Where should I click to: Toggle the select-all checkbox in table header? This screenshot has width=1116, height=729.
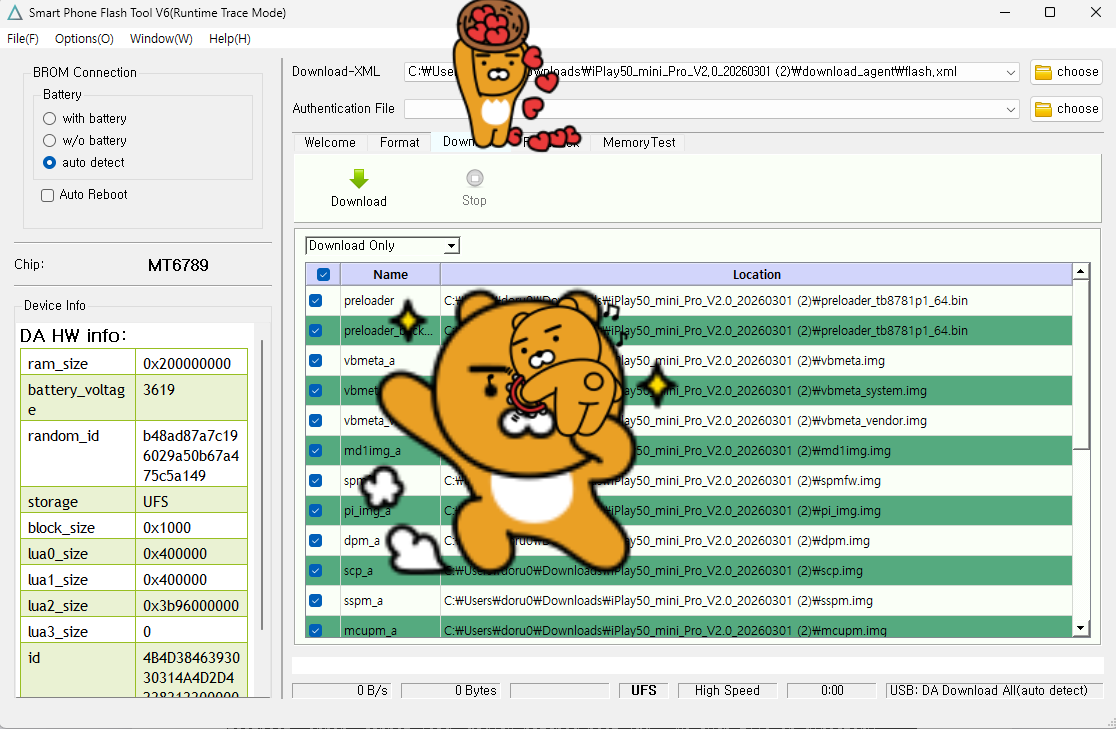pos(323,275)
